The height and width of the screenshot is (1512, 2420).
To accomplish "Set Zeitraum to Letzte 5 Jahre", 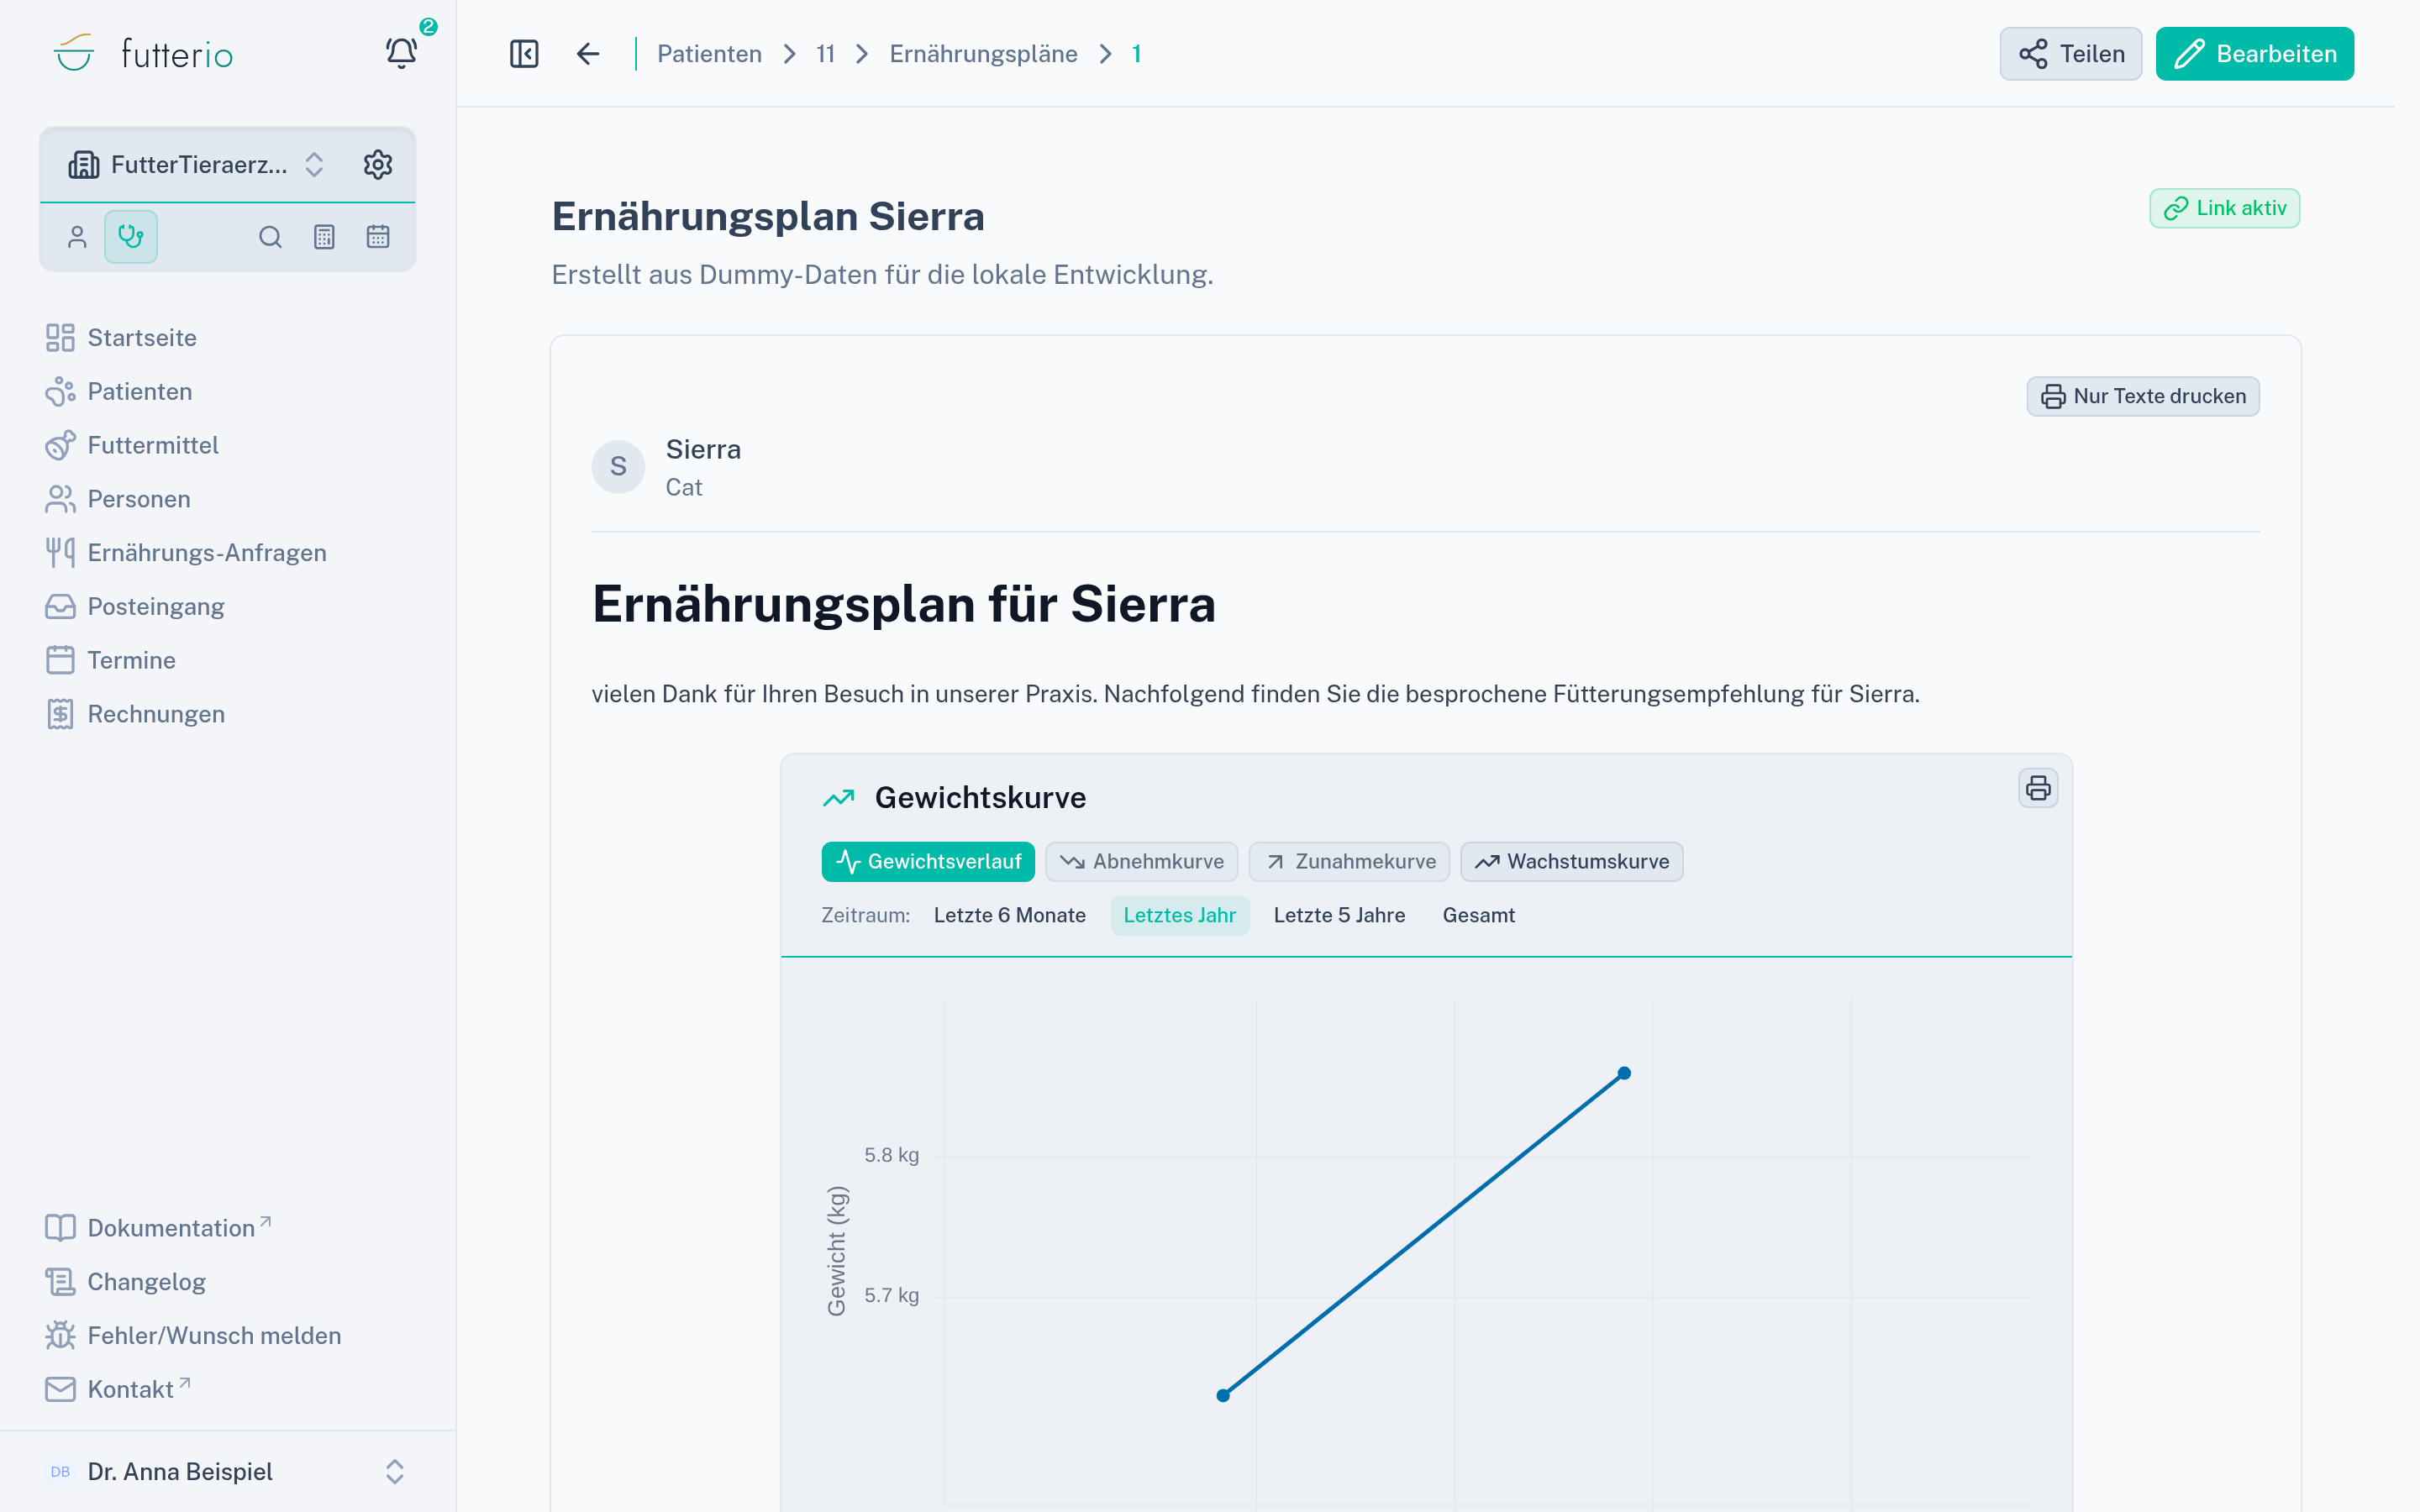I will [1339, 916].
